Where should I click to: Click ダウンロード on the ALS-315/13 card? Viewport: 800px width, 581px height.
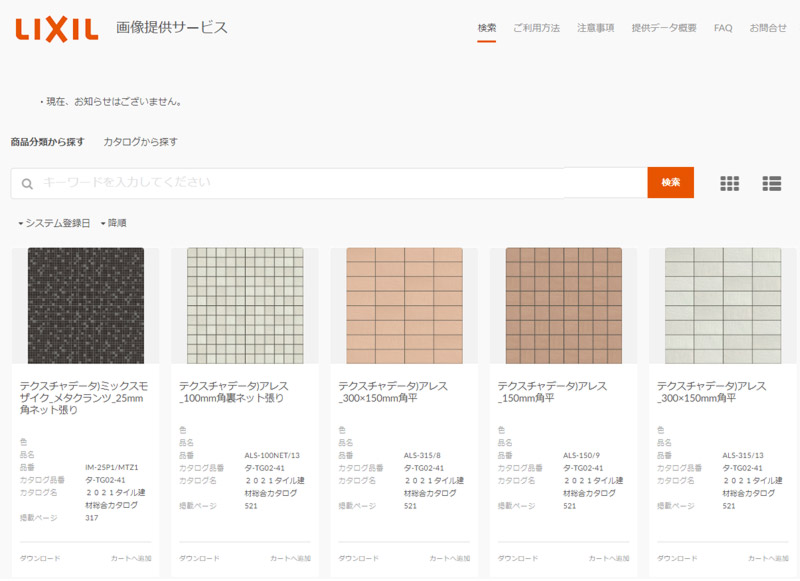[x=677, y=559]
